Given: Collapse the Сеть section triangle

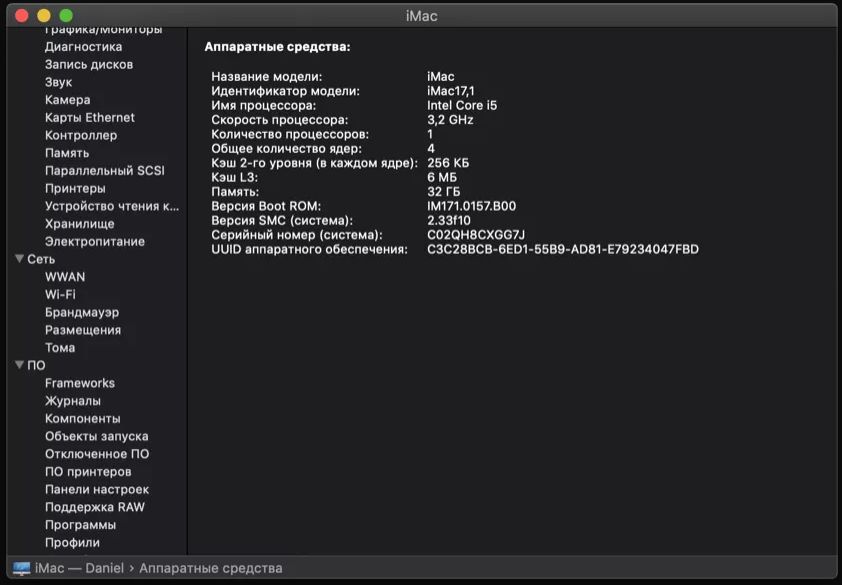Looking at the screenshot, I should pyautogui.click(x=19, y=259).
